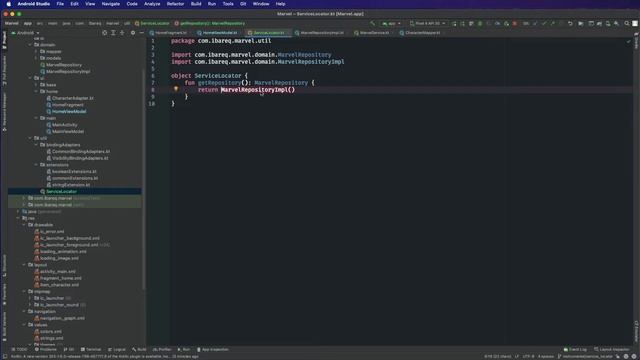The width and height of the screenshot is (640, 360).
Task: Open the Android project view dropdown
Action: [x=25, y=33]
